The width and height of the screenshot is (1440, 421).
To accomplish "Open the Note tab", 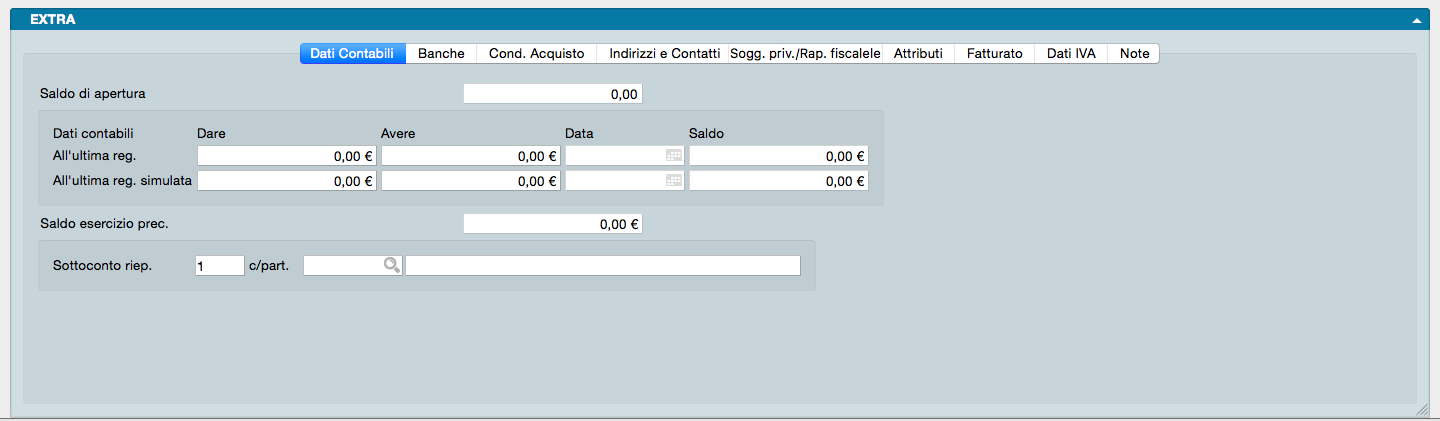I will tap(1134, 54).
